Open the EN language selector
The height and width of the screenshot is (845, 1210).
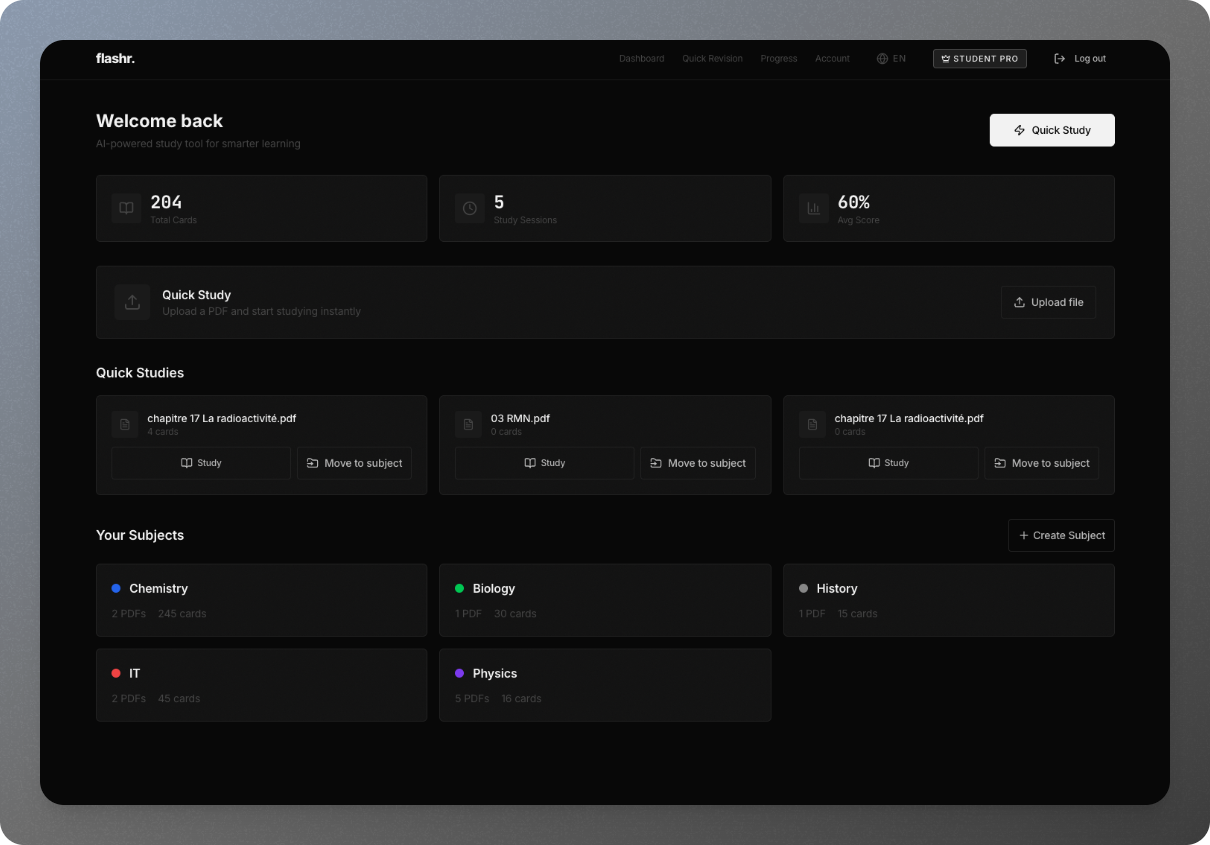(890, 58)
